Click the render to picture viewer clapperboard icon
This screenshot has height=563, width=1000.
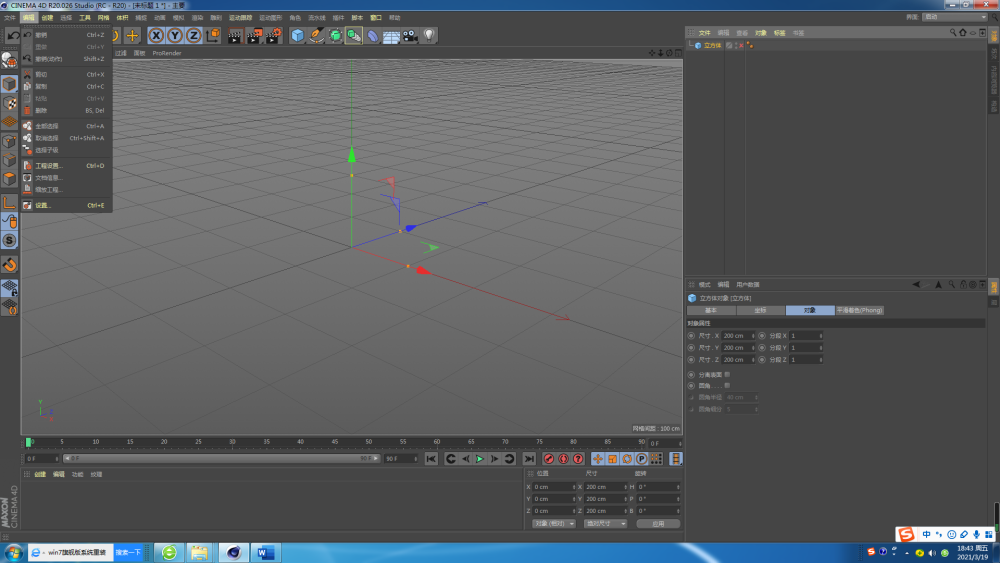[x=253, y=36]
